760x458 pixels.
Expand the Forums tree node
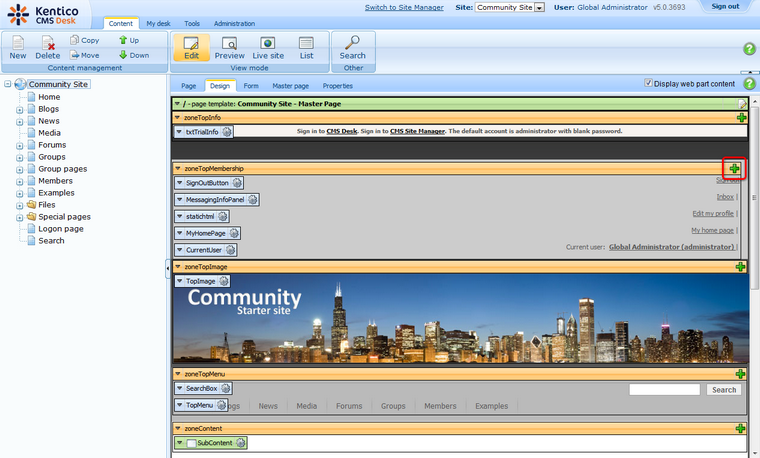19,145
